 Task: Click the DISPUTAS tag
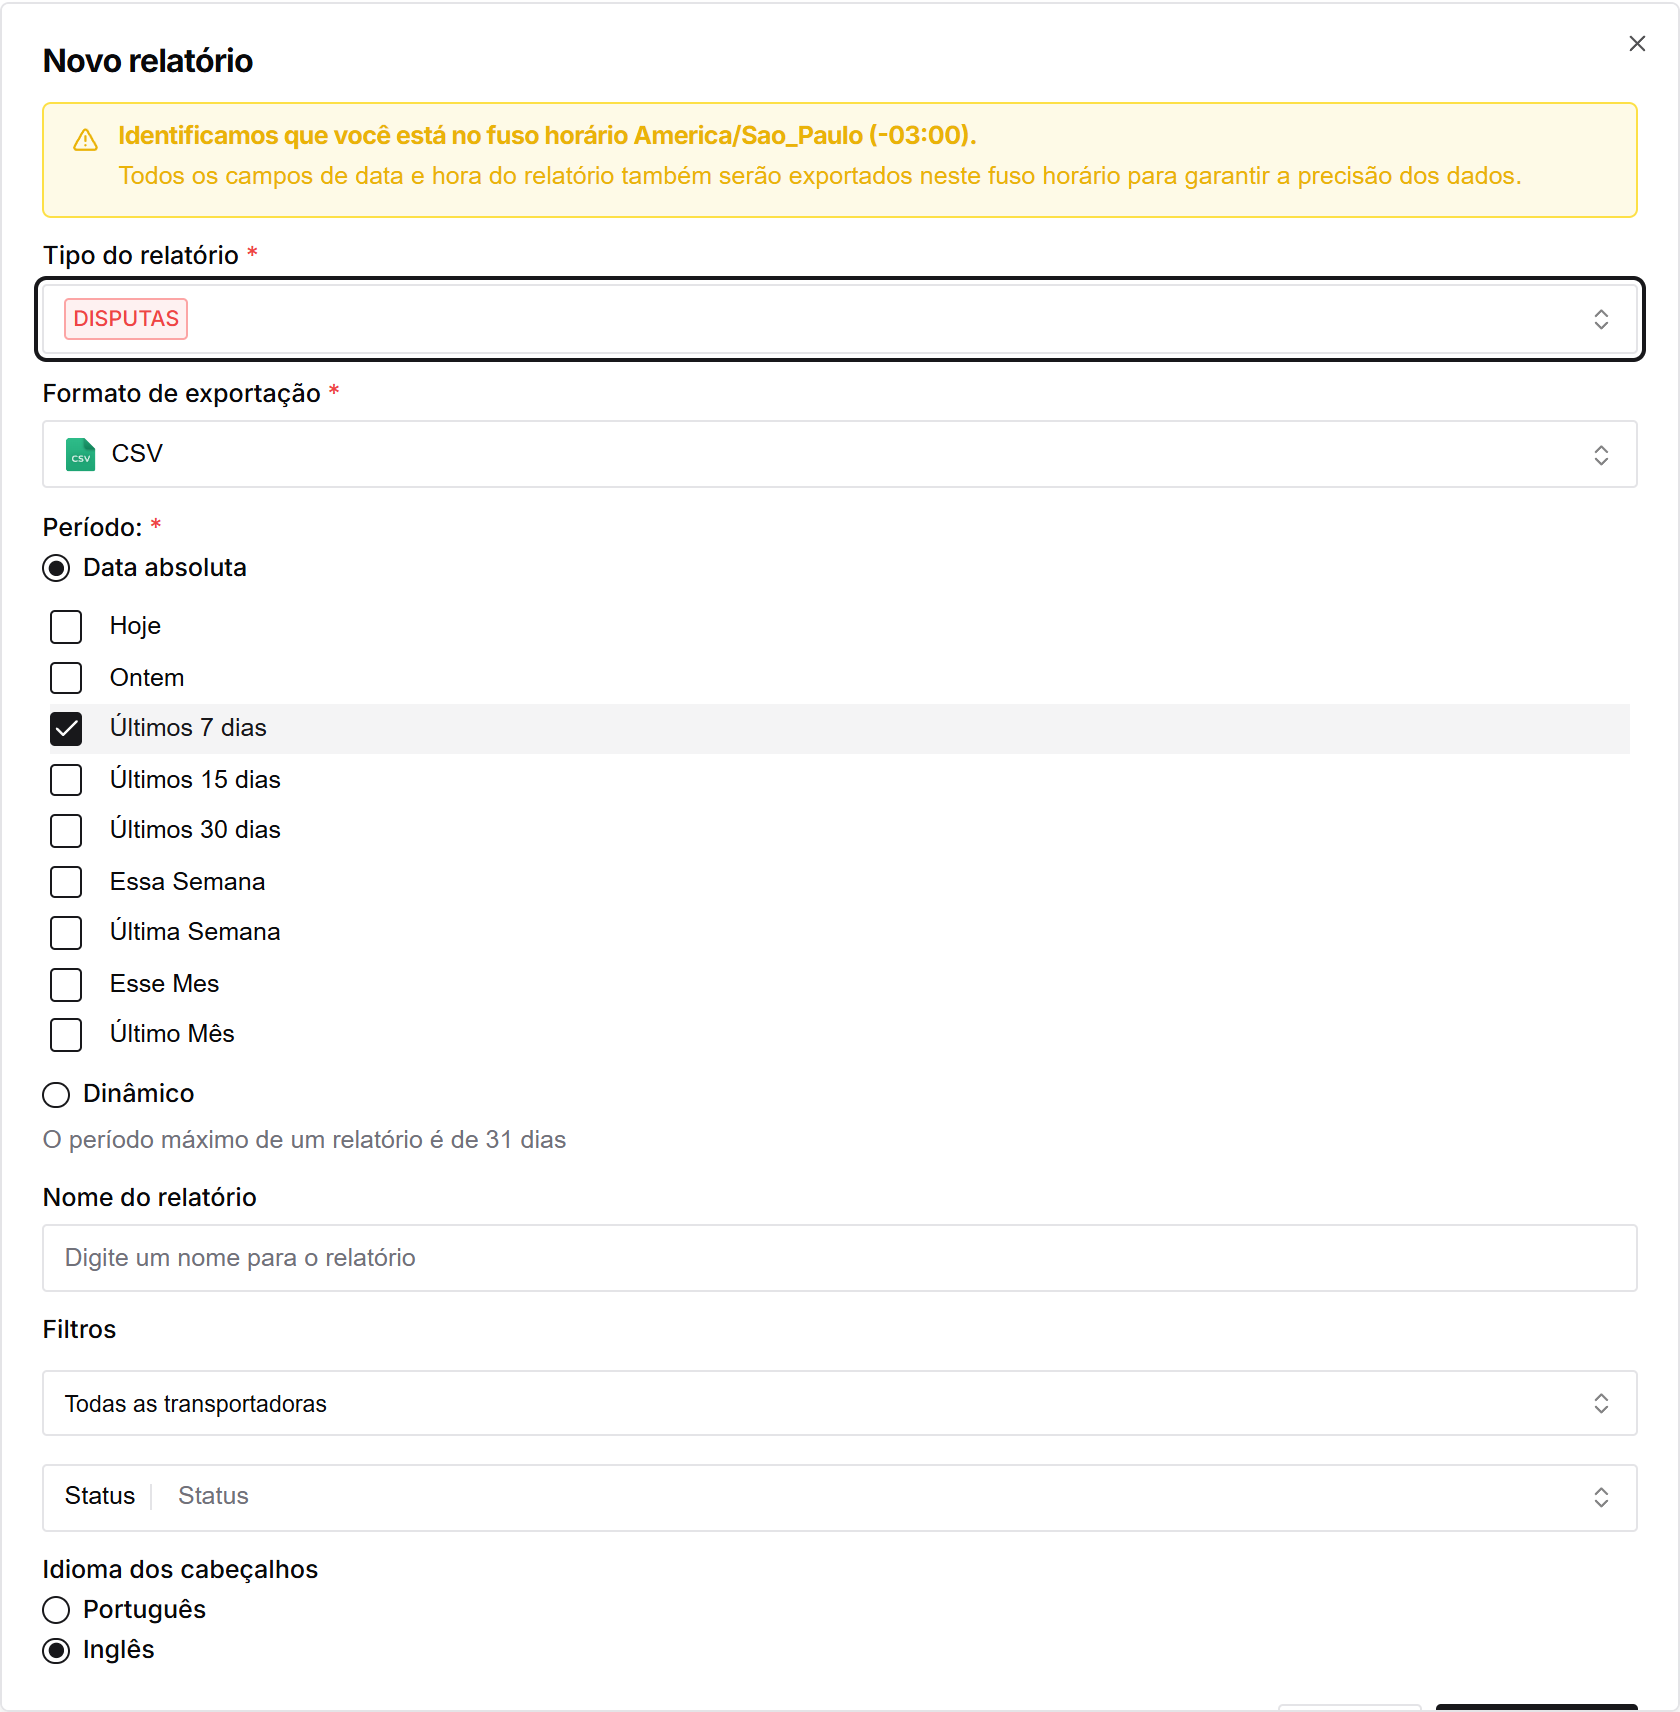[x=126, y=319]
